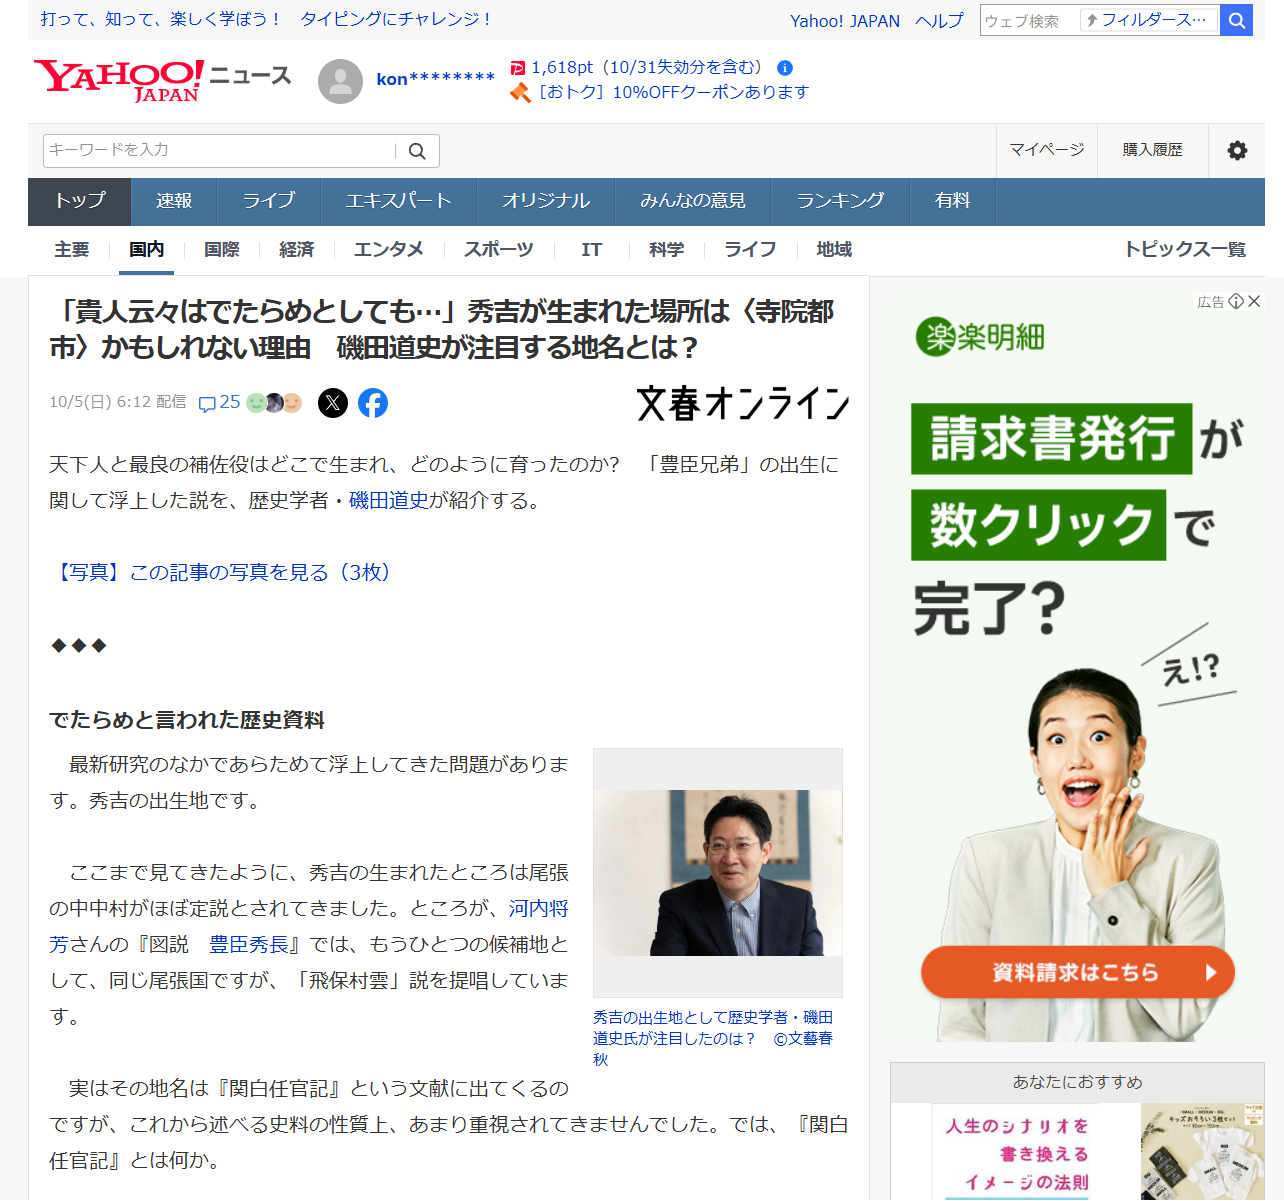Viewport: 1284px width, 1201px height.
Task: Select the 国際 category tab
Action: coord(221,250)
